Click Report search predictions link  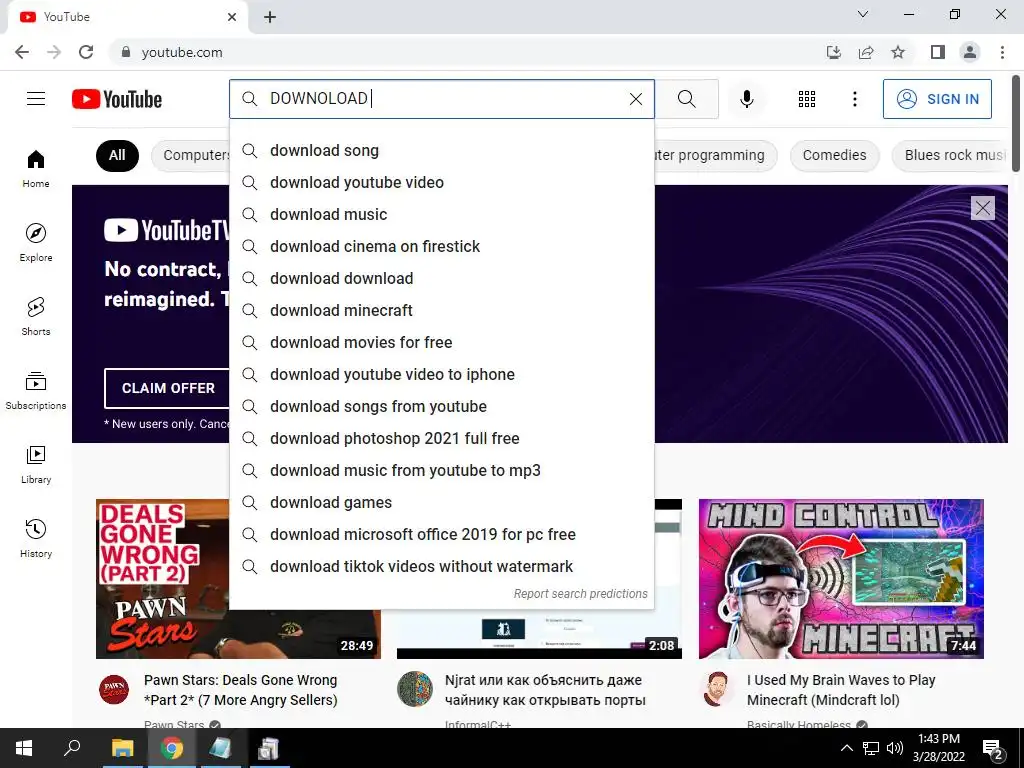point(580,594)
